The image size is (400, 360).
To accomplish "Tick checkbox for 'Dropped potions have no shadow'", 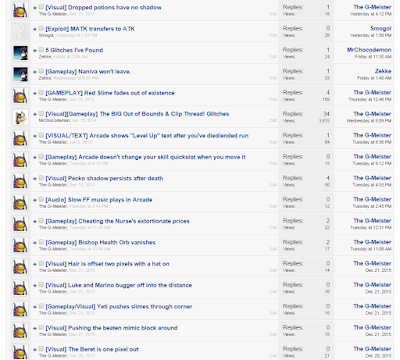I will coord(41,7).
